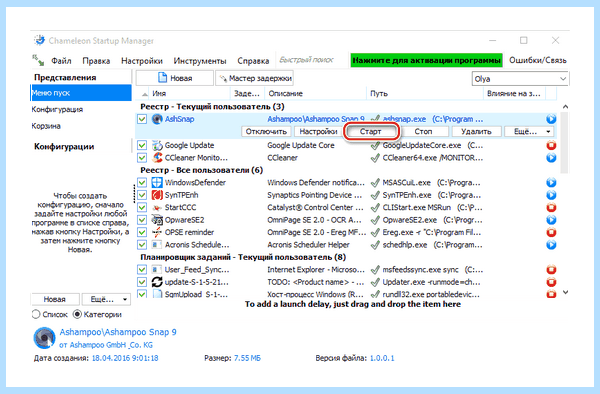The image size is (600, 394).
Task: Click scrollbar down arrow in list
Action: pyautogui.click(x=565, y=293)
